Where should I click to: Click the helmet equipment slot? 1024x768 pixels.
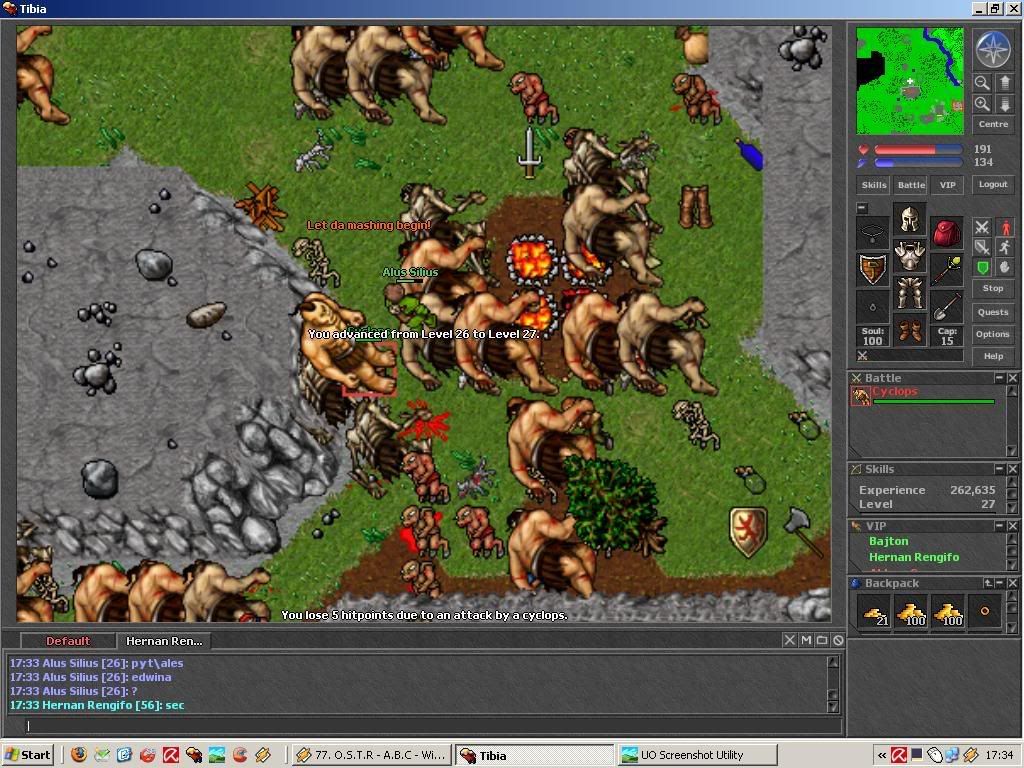pos(910,219)
